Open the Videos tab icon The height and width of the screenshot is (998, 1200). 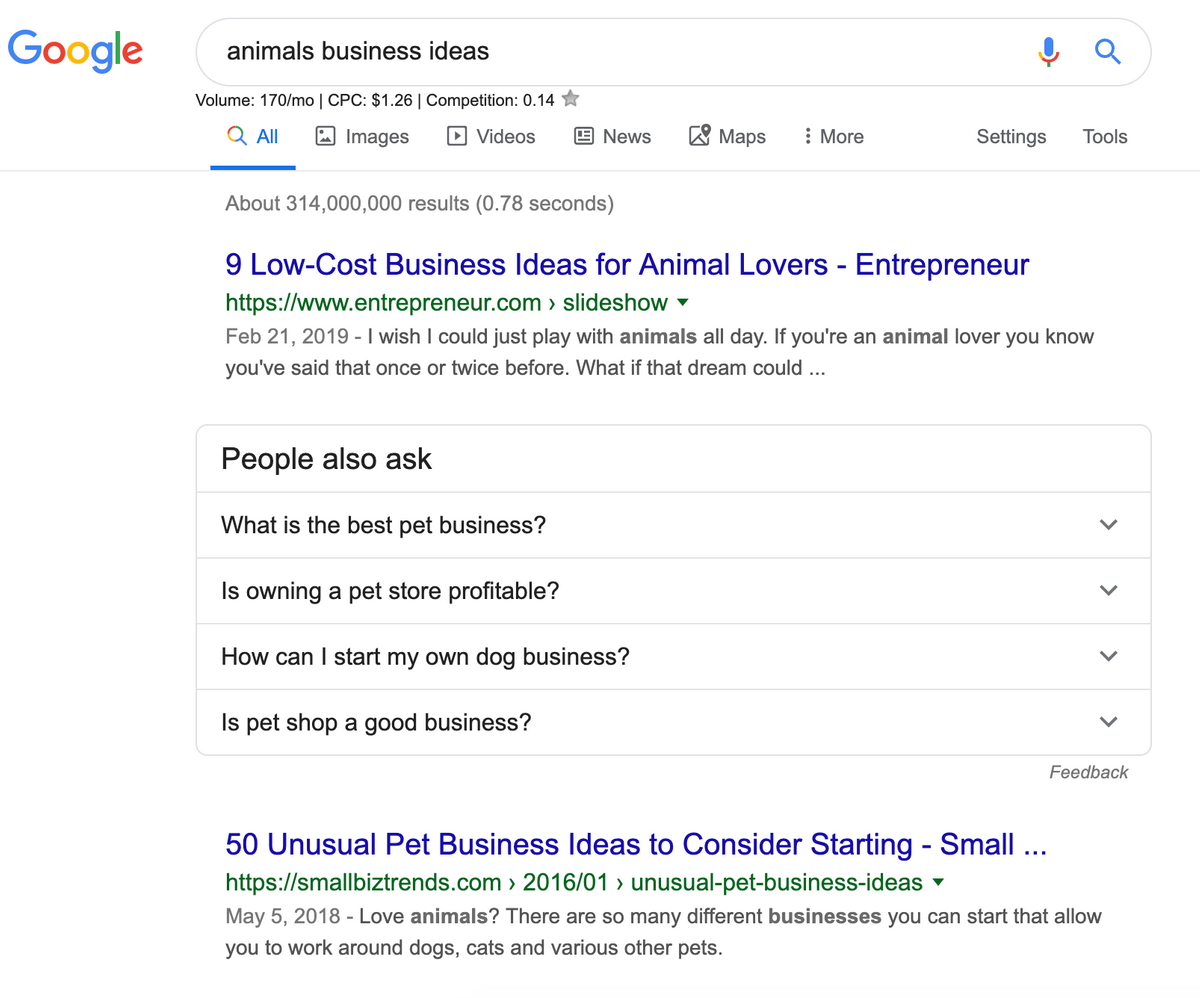457,136
